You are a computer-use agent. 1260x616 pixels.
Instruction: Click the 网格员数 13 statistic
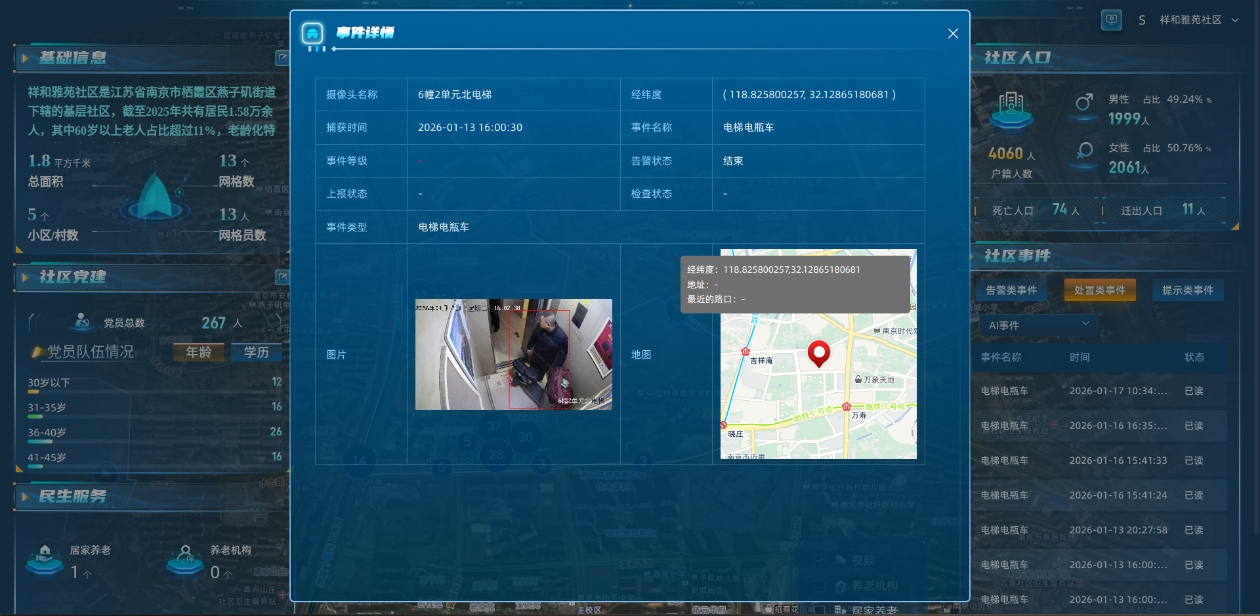tap(243, 225)
